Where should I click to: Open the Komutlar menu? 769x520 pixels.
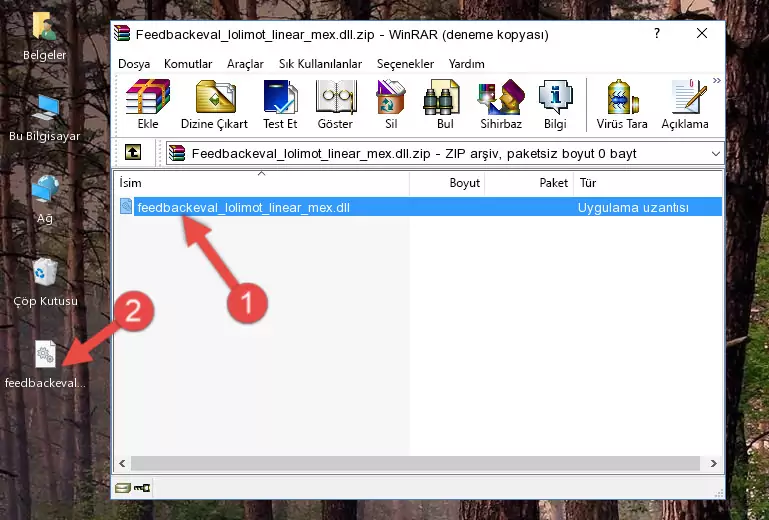(x=188, y=64)
